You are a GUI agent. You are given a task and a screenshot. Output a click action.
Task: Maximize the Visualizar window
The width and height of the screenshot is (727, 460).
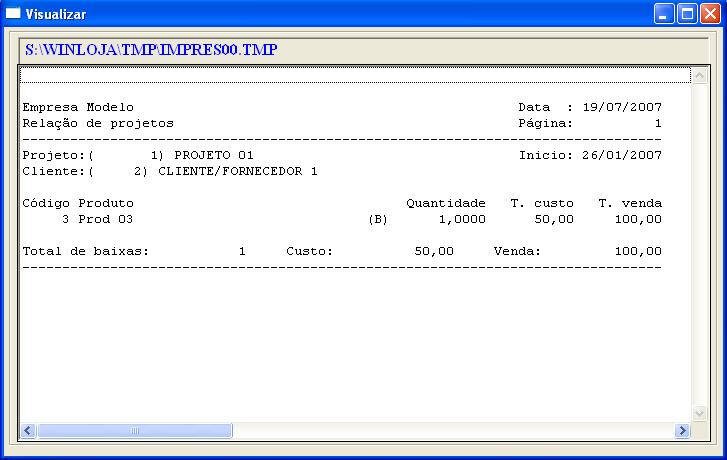point(687,14)
